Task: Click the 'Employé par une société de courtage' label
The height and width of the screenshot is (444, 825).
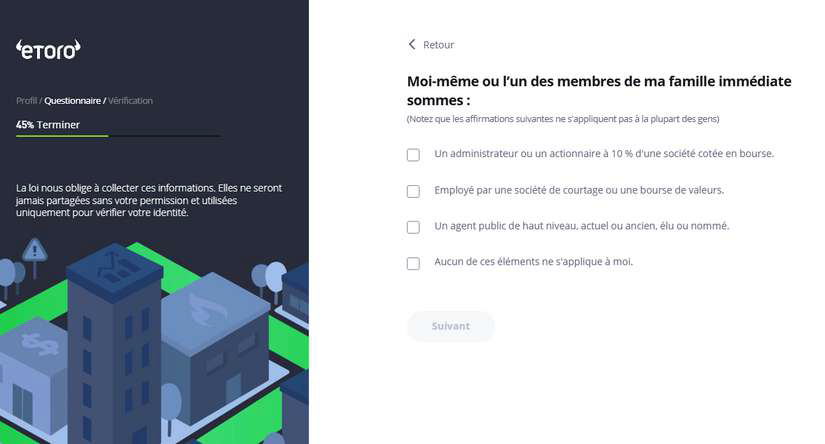Action: coord(578,190)
